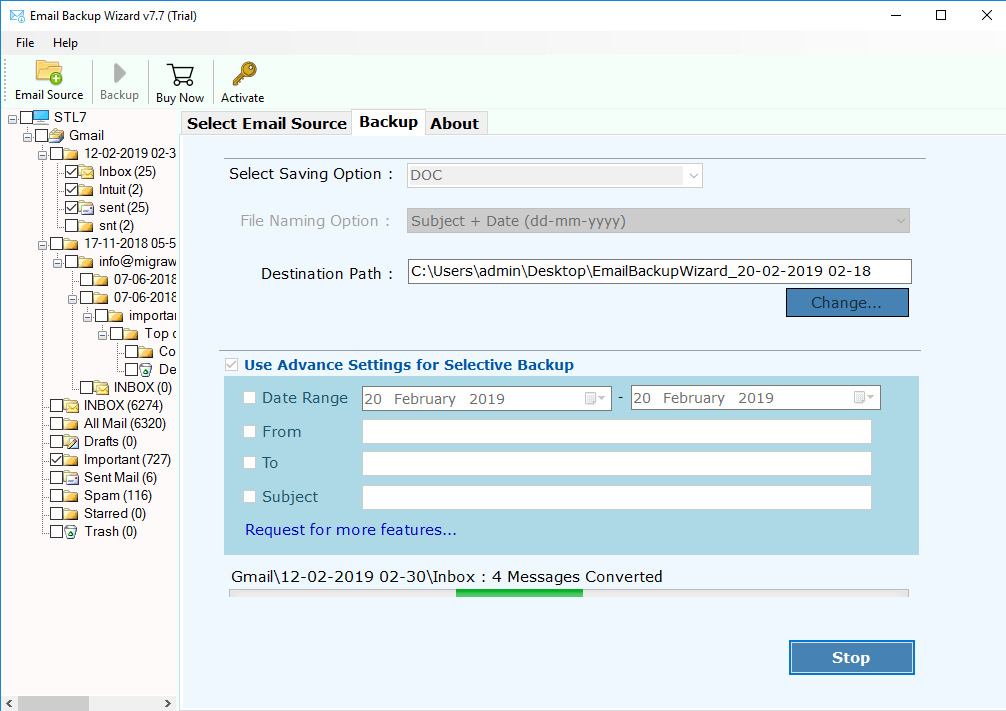Collapse the 12-02-2019 folder node

coord(42,155)
